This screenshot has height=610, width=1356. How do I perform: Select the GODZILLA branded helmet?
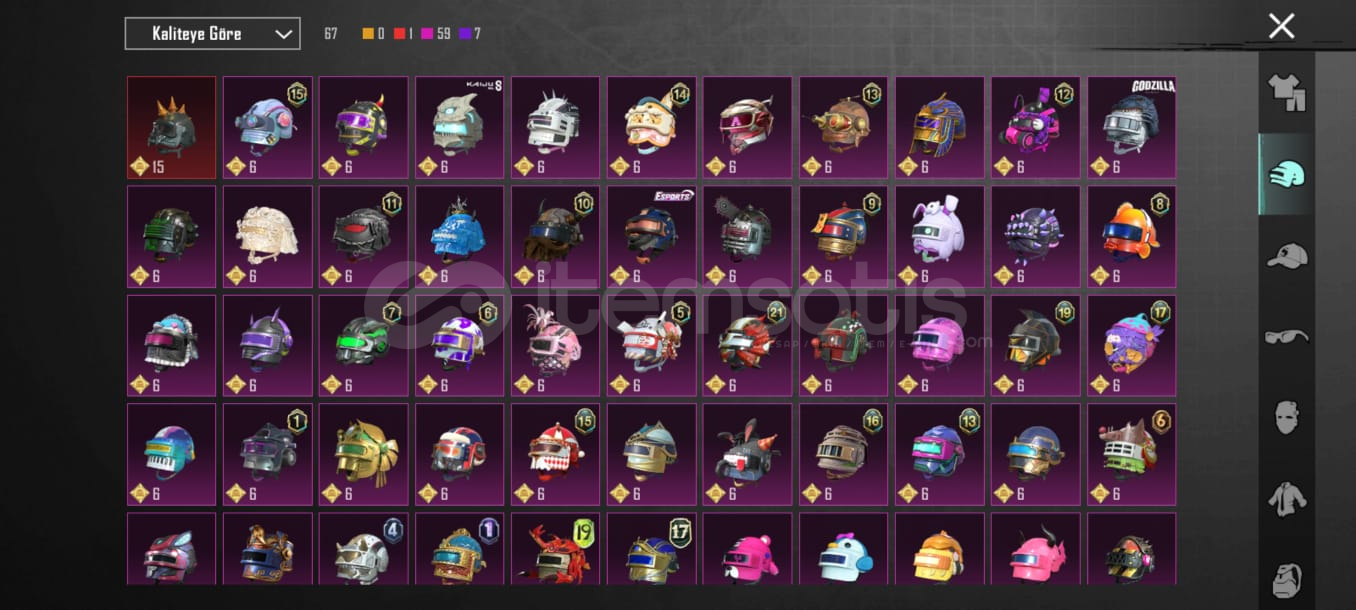[x=1132, y=127]
